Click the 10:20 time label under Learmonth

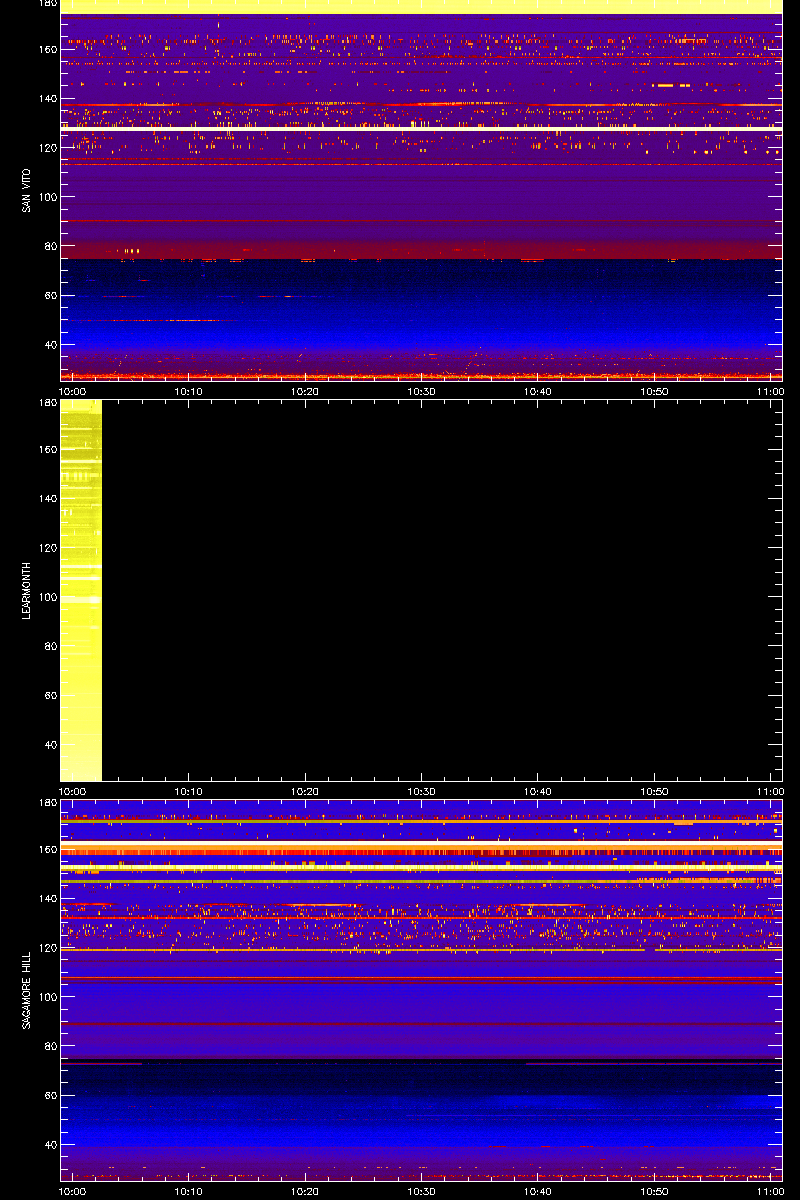[305, 791]
